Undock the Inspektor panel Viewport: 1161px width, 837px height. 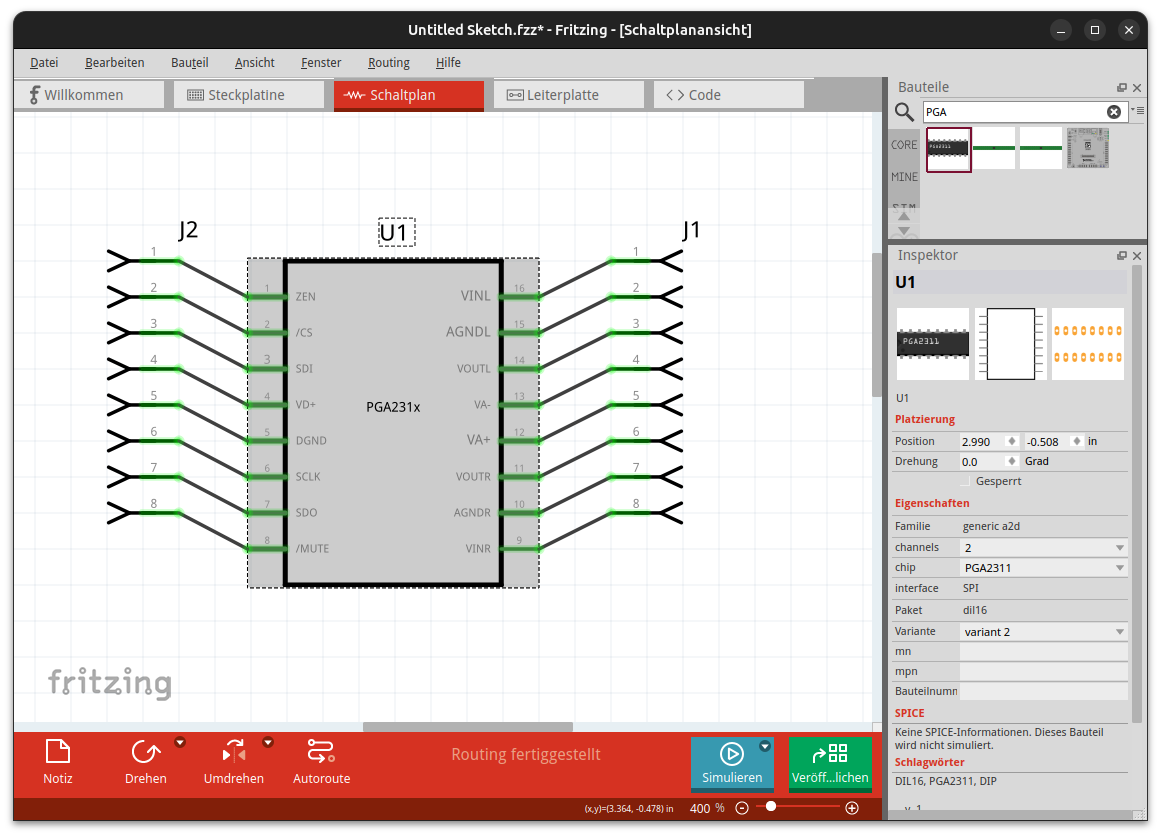(1122, 256)
